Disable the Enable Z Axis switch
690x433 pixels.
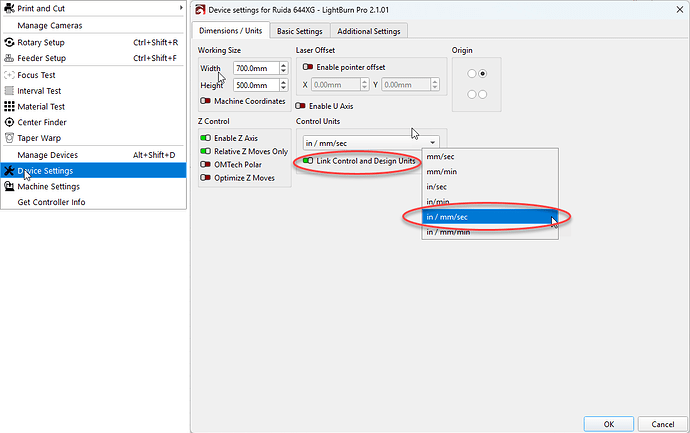pos(205,138)
